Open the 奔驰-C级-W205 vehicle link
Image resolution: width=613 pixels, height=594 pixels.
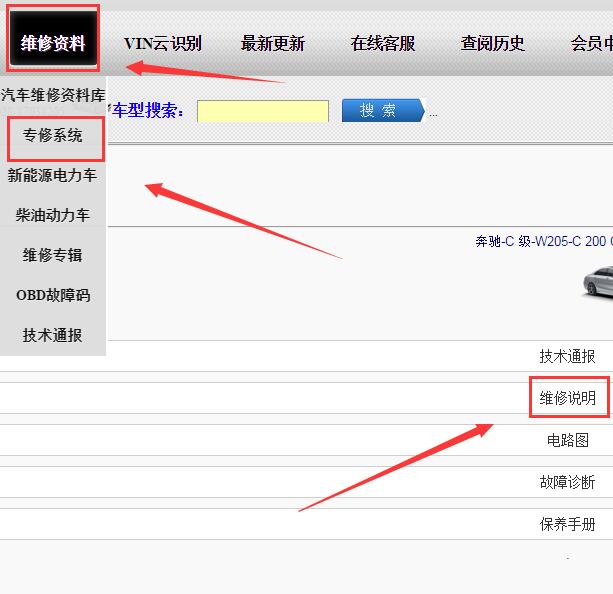click(x=542, y=241)
